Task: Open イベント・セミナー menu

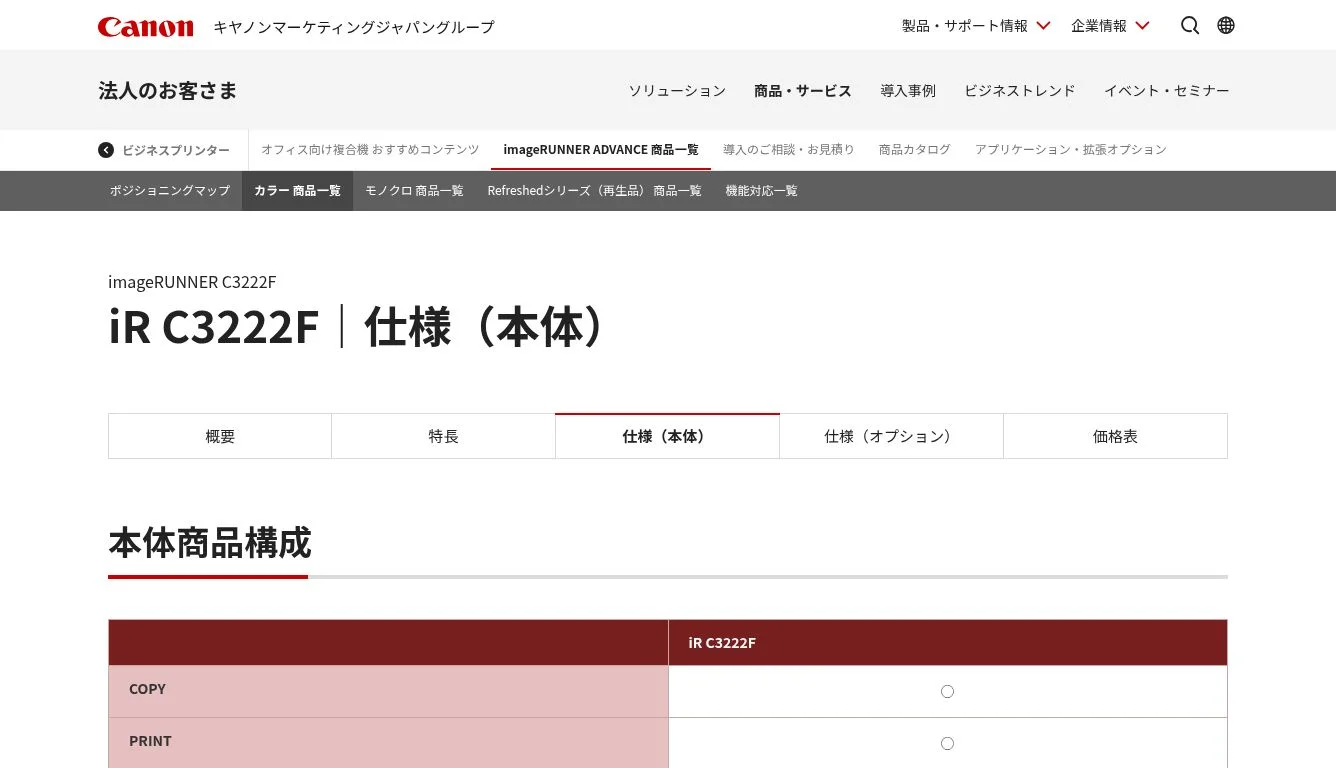Action: pos(1167,91)
